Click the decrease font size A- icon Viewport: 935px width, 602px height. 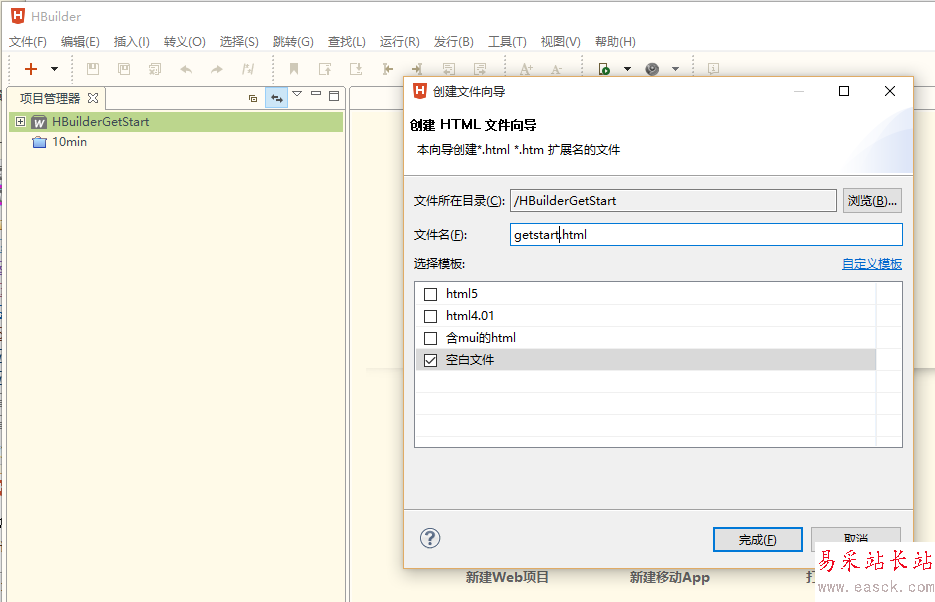point(557,70)
